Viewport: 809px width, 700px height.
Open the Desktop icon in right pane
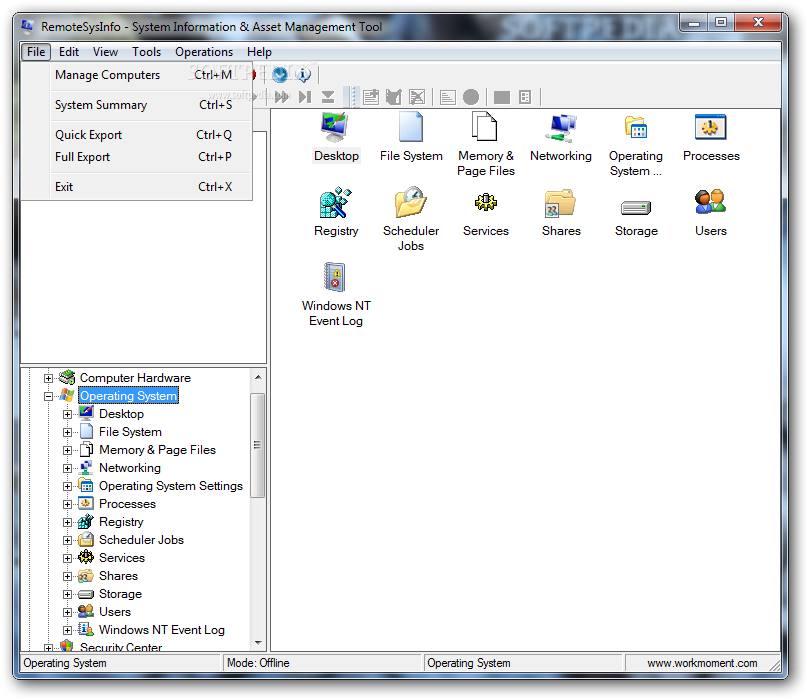coord(335,127)
